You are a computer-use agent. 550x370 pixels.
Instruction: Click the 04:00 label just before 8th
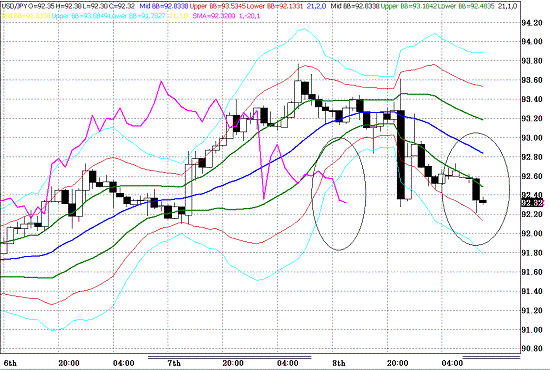point(288,363)
